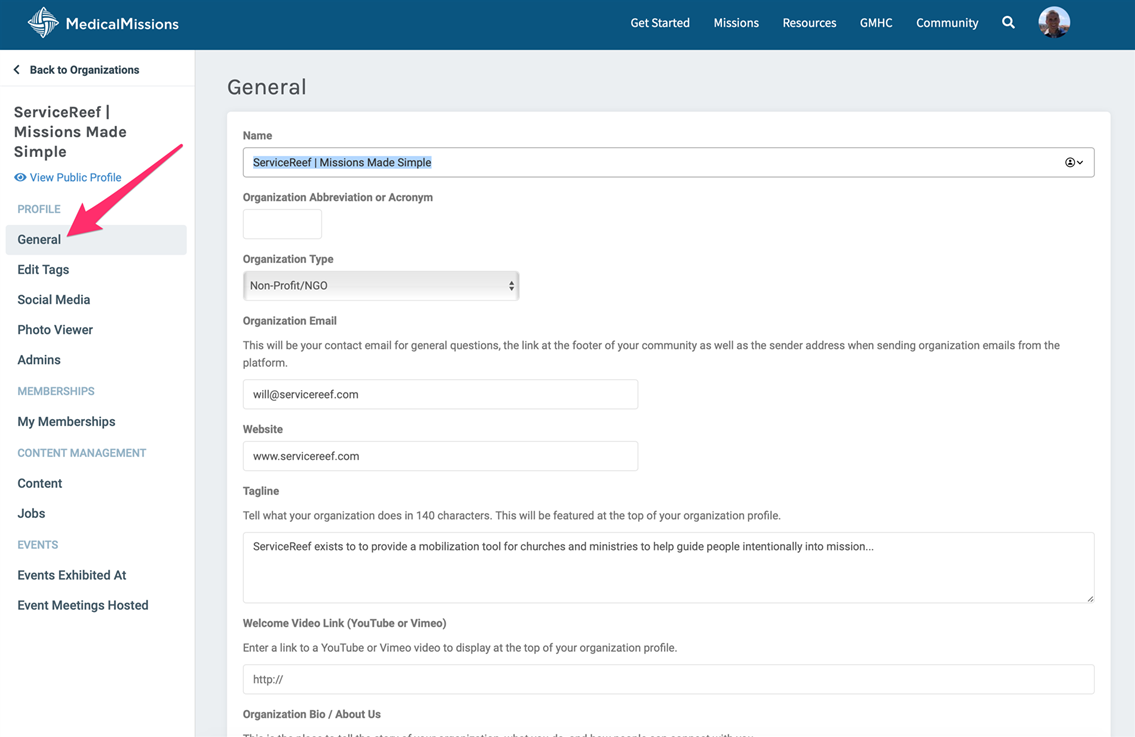Image resolution: width=1135 pixels, height=737 pixels.
Task: Select GMHC in the top navigation
Action: (876, 23)
